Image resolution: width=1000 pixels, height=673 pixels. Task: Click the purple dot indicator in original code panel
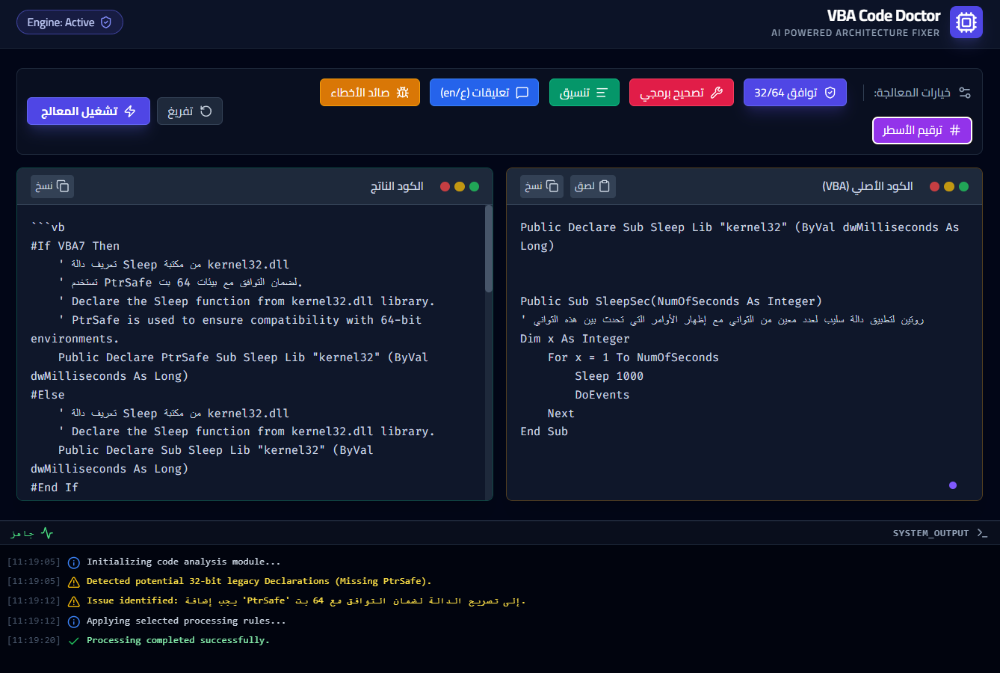(952, 485)
